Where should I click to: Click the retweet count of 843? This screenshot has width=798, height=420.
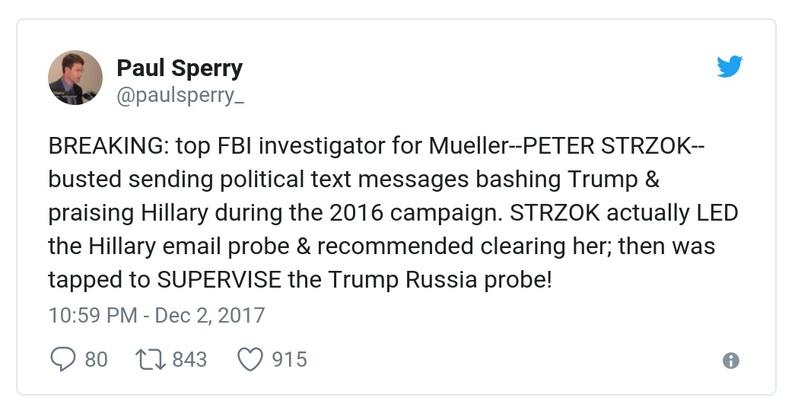click(190, 359)
